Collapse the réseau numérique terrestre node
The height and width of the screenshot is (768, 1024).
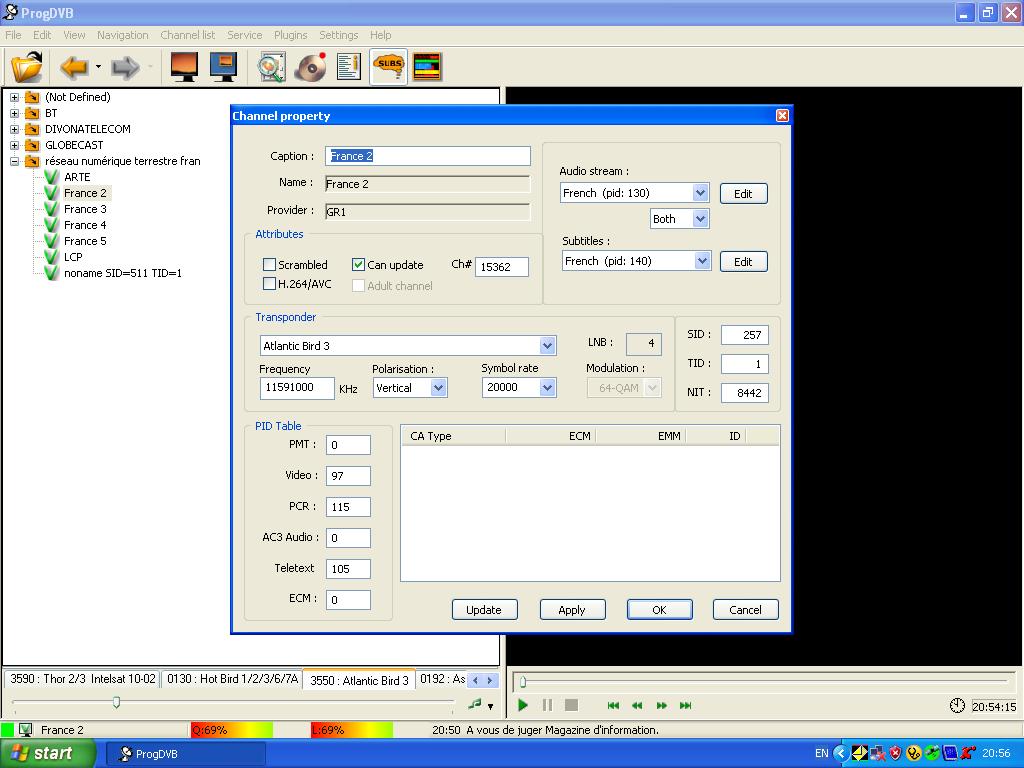tap(14, 161)
